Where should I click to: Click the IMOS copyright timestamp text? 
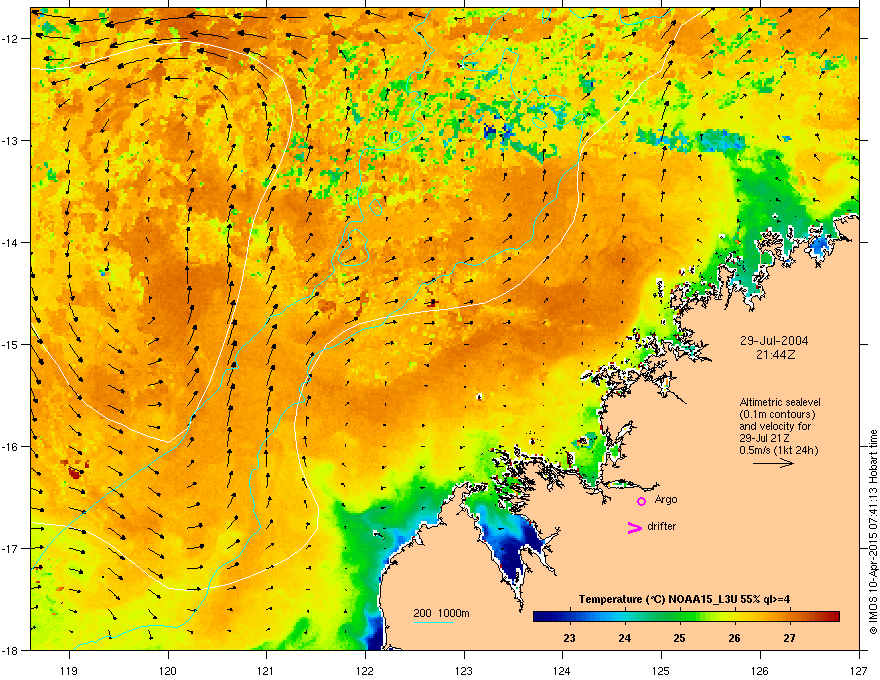[873, 532]
